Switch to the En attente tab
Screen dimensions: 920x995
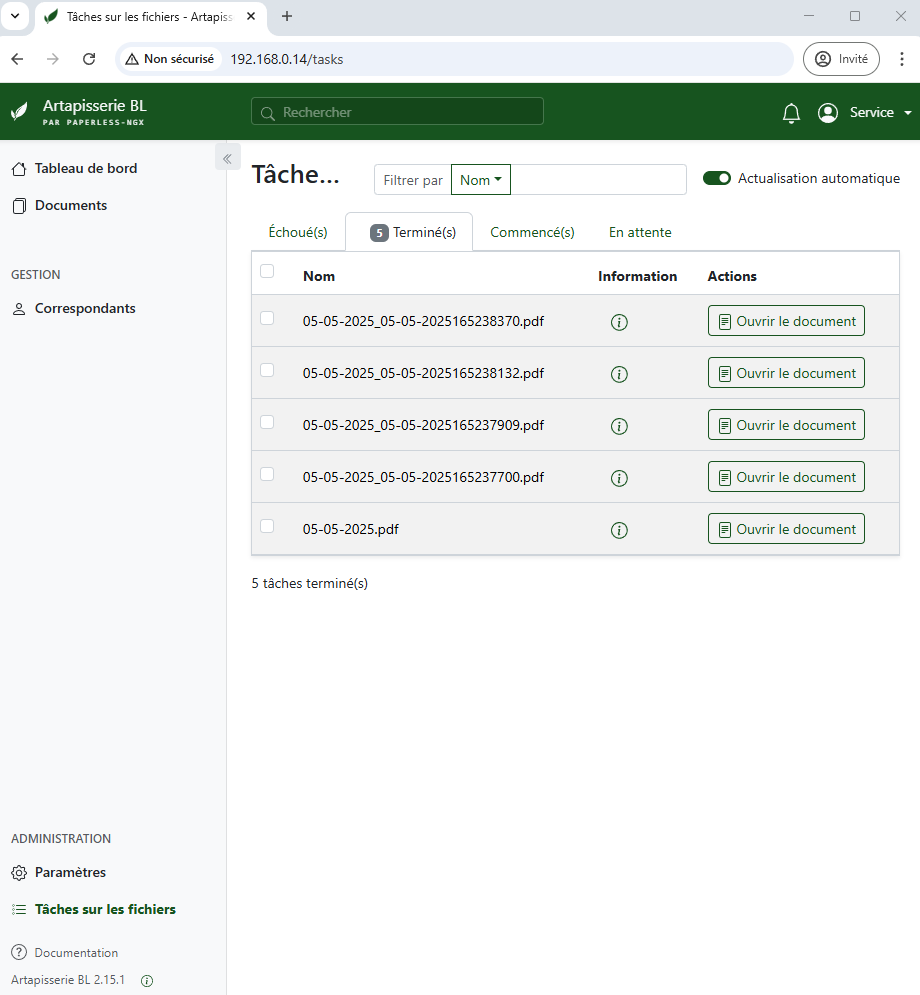click(640, 232)
